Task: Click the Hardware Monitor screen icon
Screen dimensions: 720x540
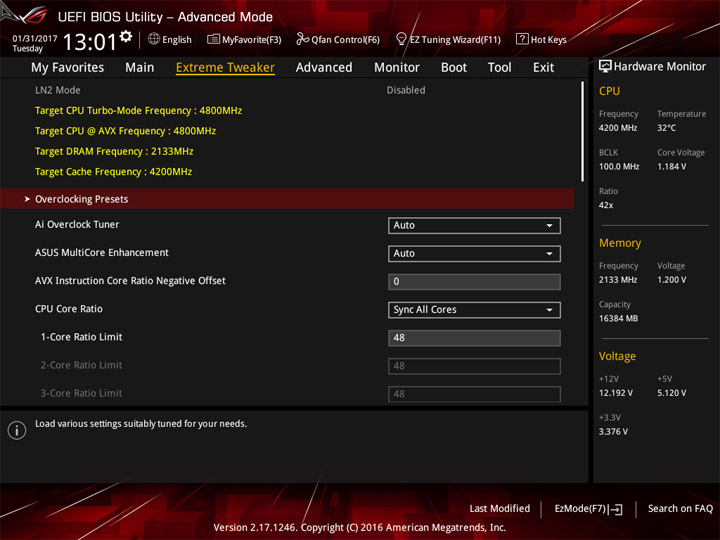Action: (605, 67)
